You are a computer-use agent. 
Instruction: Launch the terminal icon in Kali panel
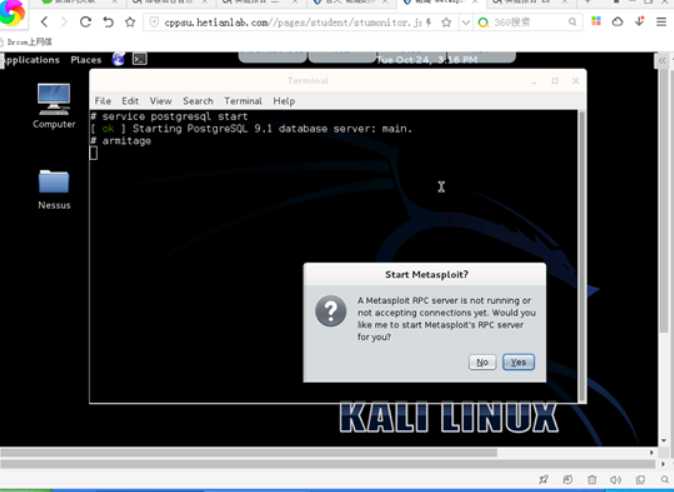[140, 59]
